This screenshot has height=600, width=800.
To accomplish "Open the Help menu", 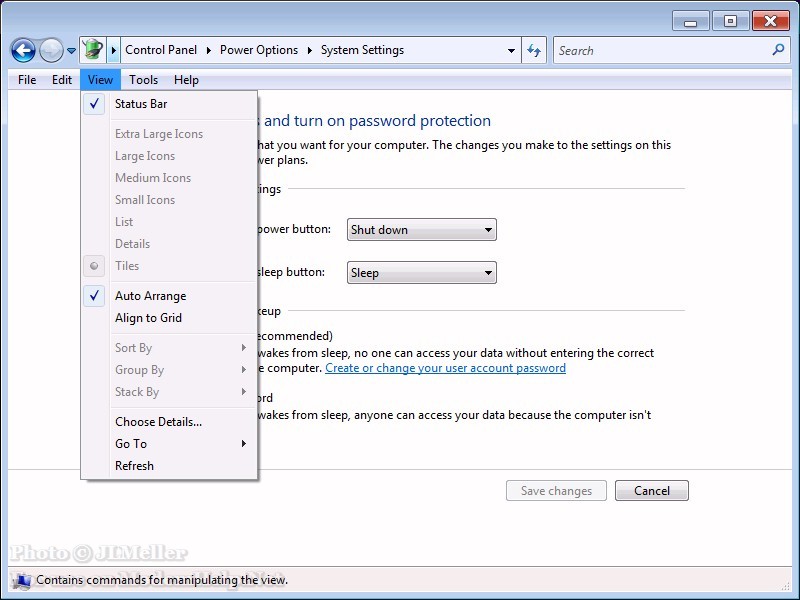I will click(x=186, y=80).
